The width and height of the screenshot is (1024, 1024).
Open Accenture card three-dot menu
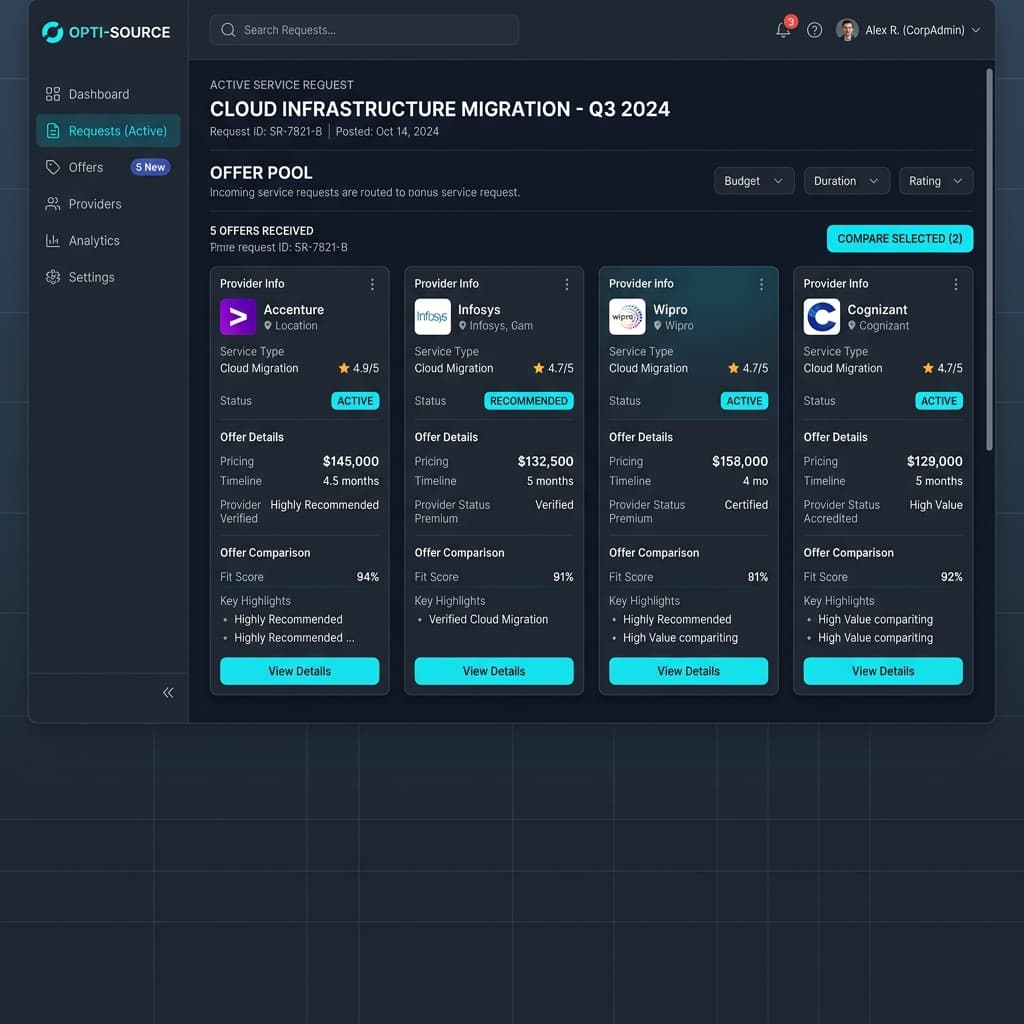click(x=372, y=284)
